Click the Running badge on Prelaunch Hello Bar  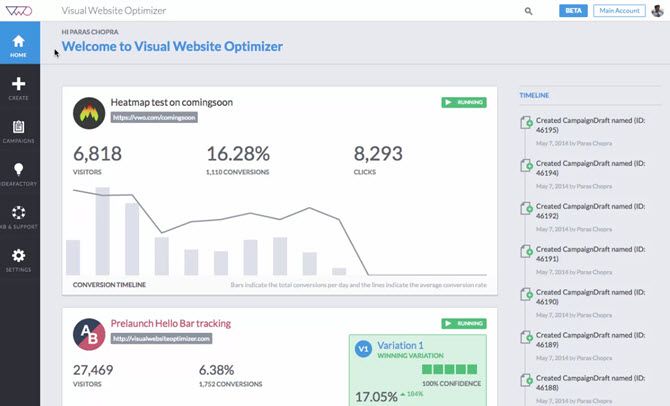coord(463,324)
